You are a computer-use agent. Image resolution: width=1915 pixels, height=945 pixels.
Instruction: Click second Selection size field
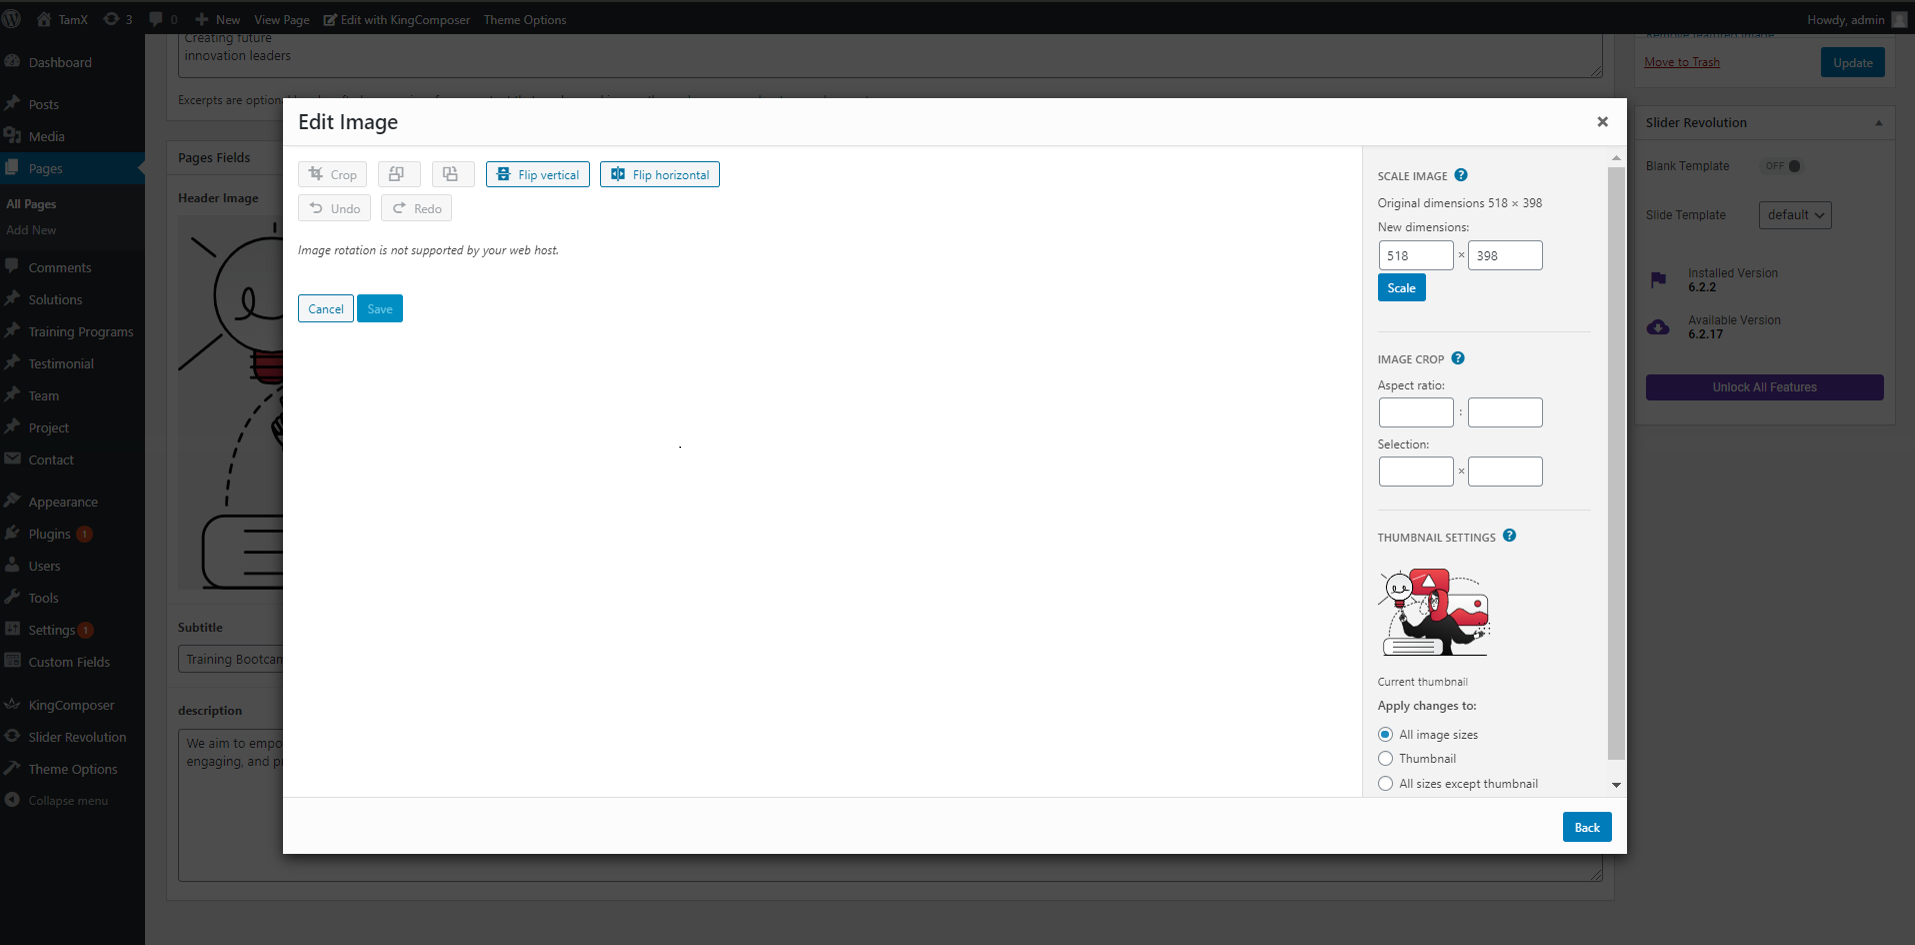pos(1505,471)
